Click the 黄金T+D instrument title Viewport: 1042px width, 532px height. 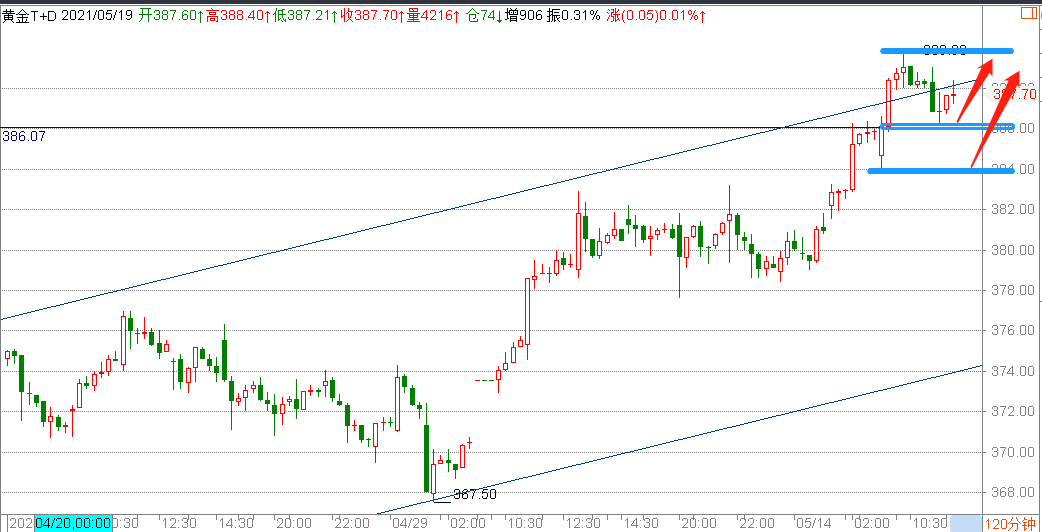[29, 17]
